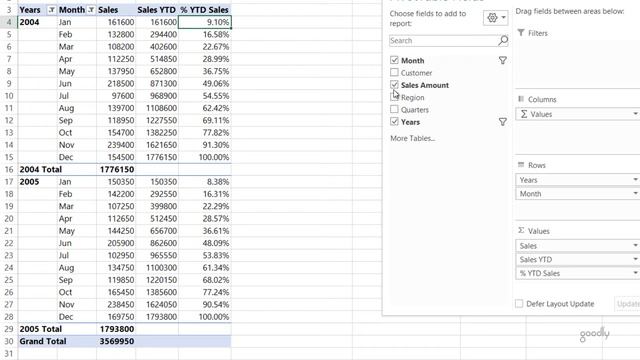Select the cell with sales value 218500
Image resolution: width=640 pixels, height=360 pixels.
click(x=116, y=83)
